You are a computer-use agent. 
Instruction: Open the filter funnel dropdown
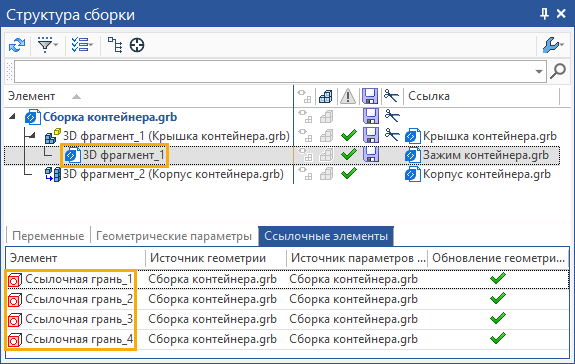tap(48, 45)
